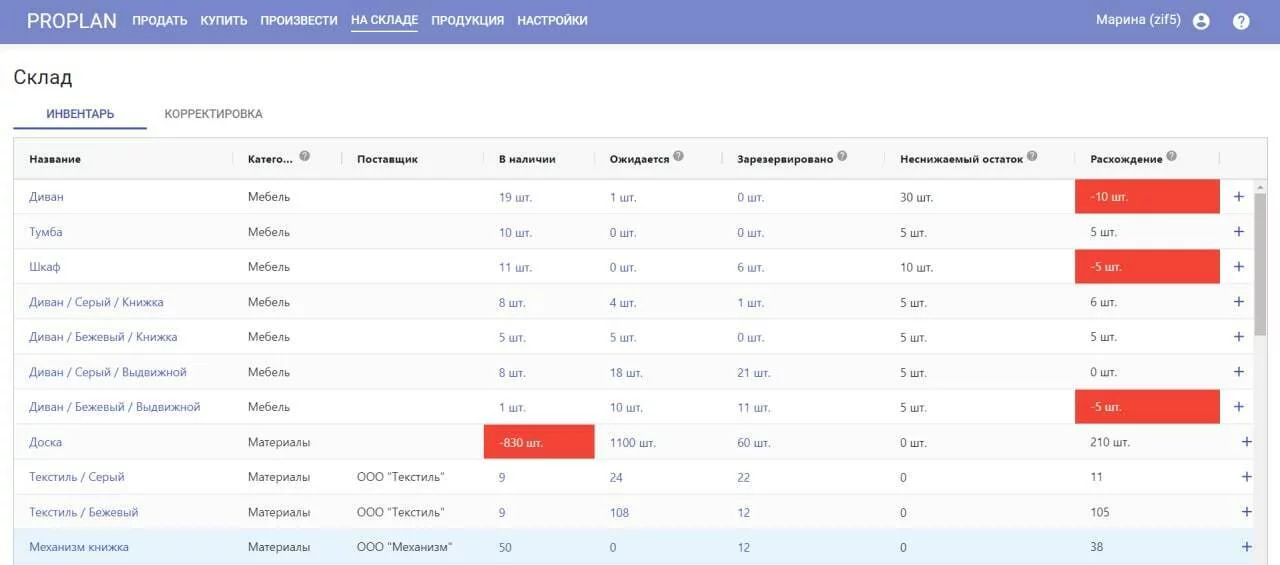Click ООО "Текстиль" supplier in Текстиль / Серый row
Screen dimensions: 1280x565
400,477
